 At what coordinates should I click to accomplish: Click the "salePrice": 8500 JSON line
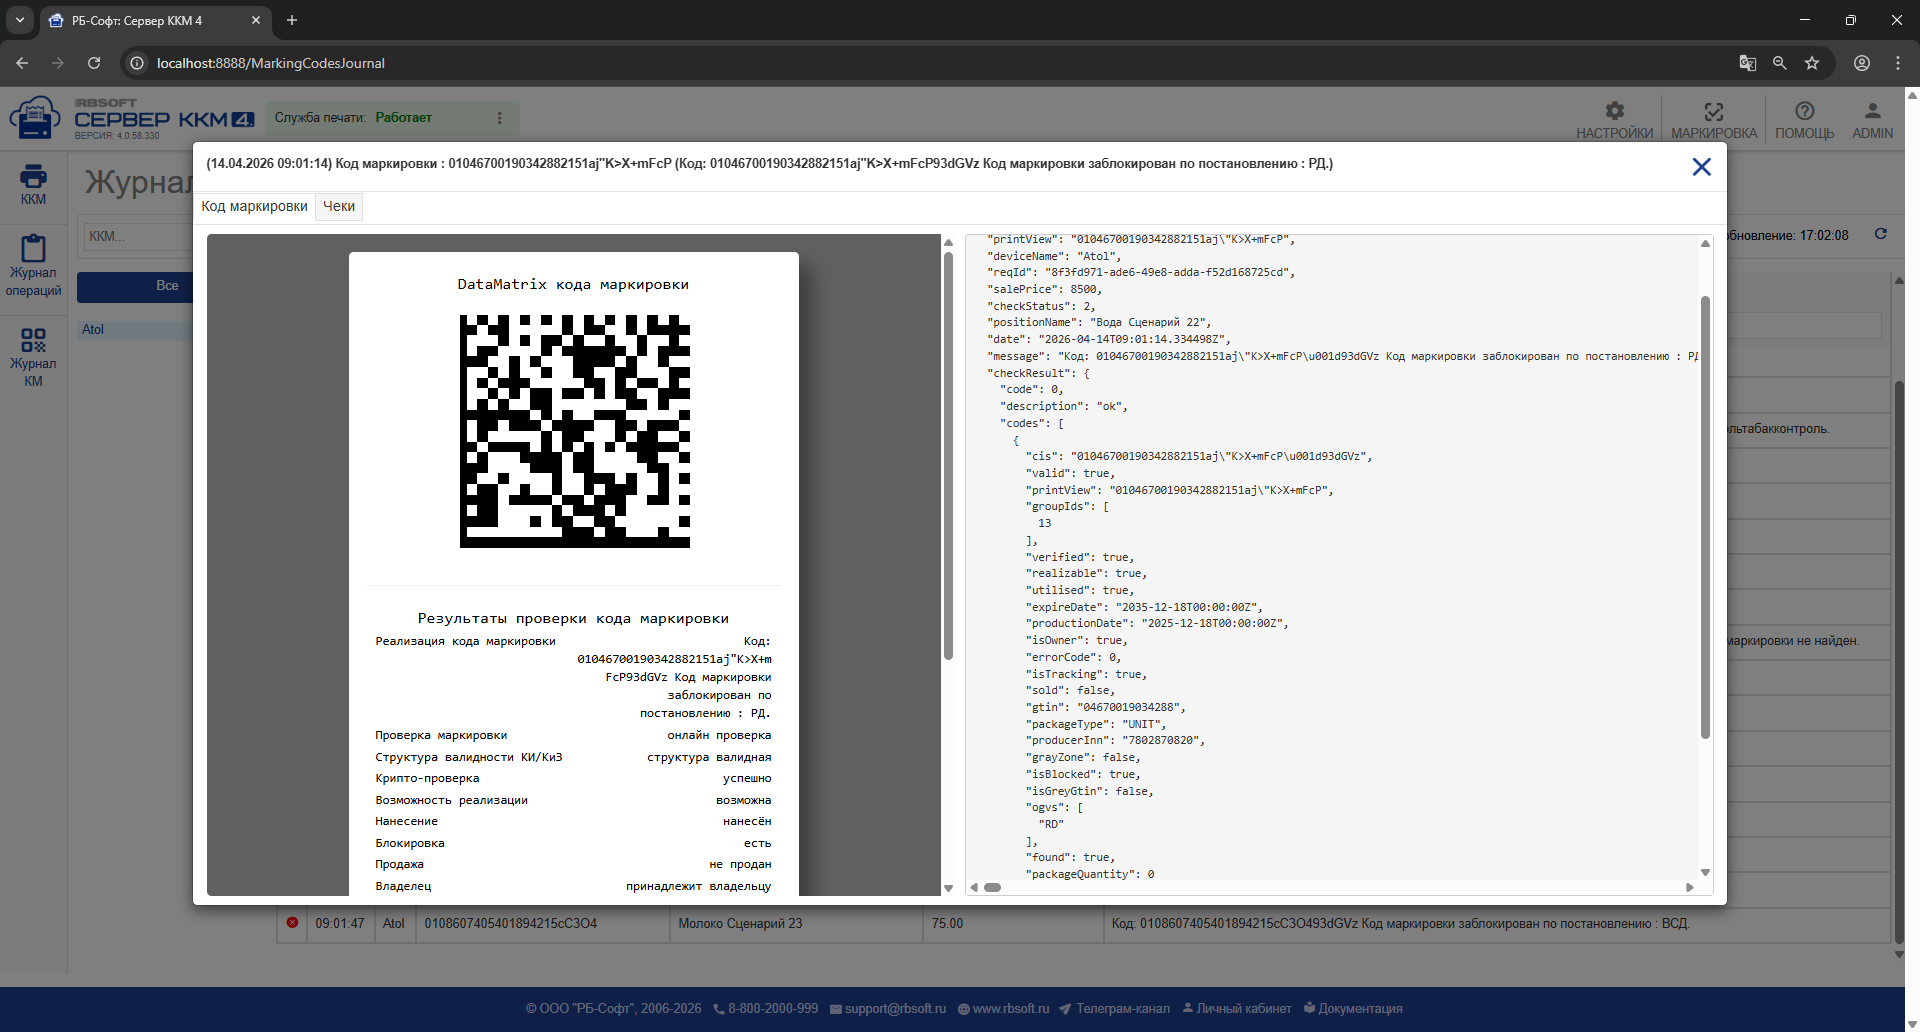pyautogui.click(x=1044, y=289)
